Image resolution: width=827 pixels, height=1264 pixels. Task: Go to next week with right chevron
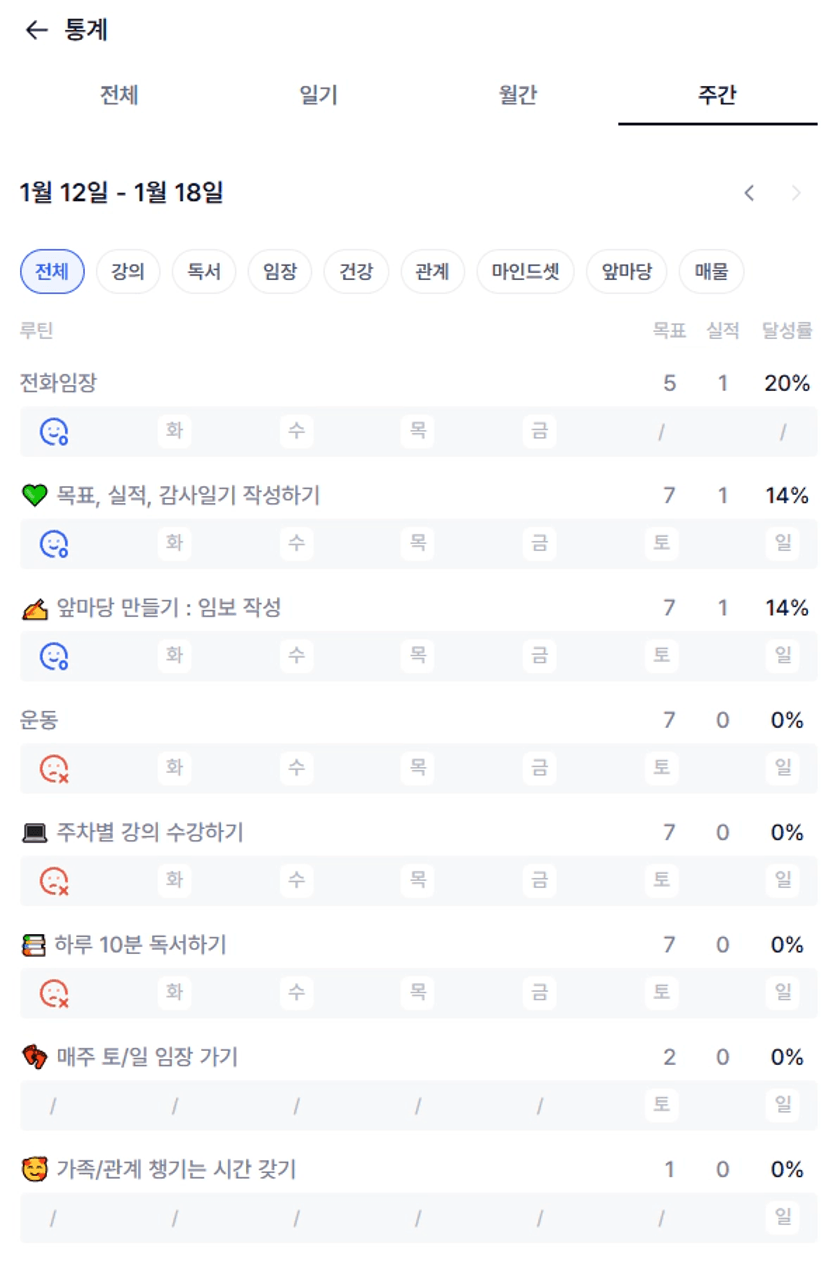pos(796,193)
